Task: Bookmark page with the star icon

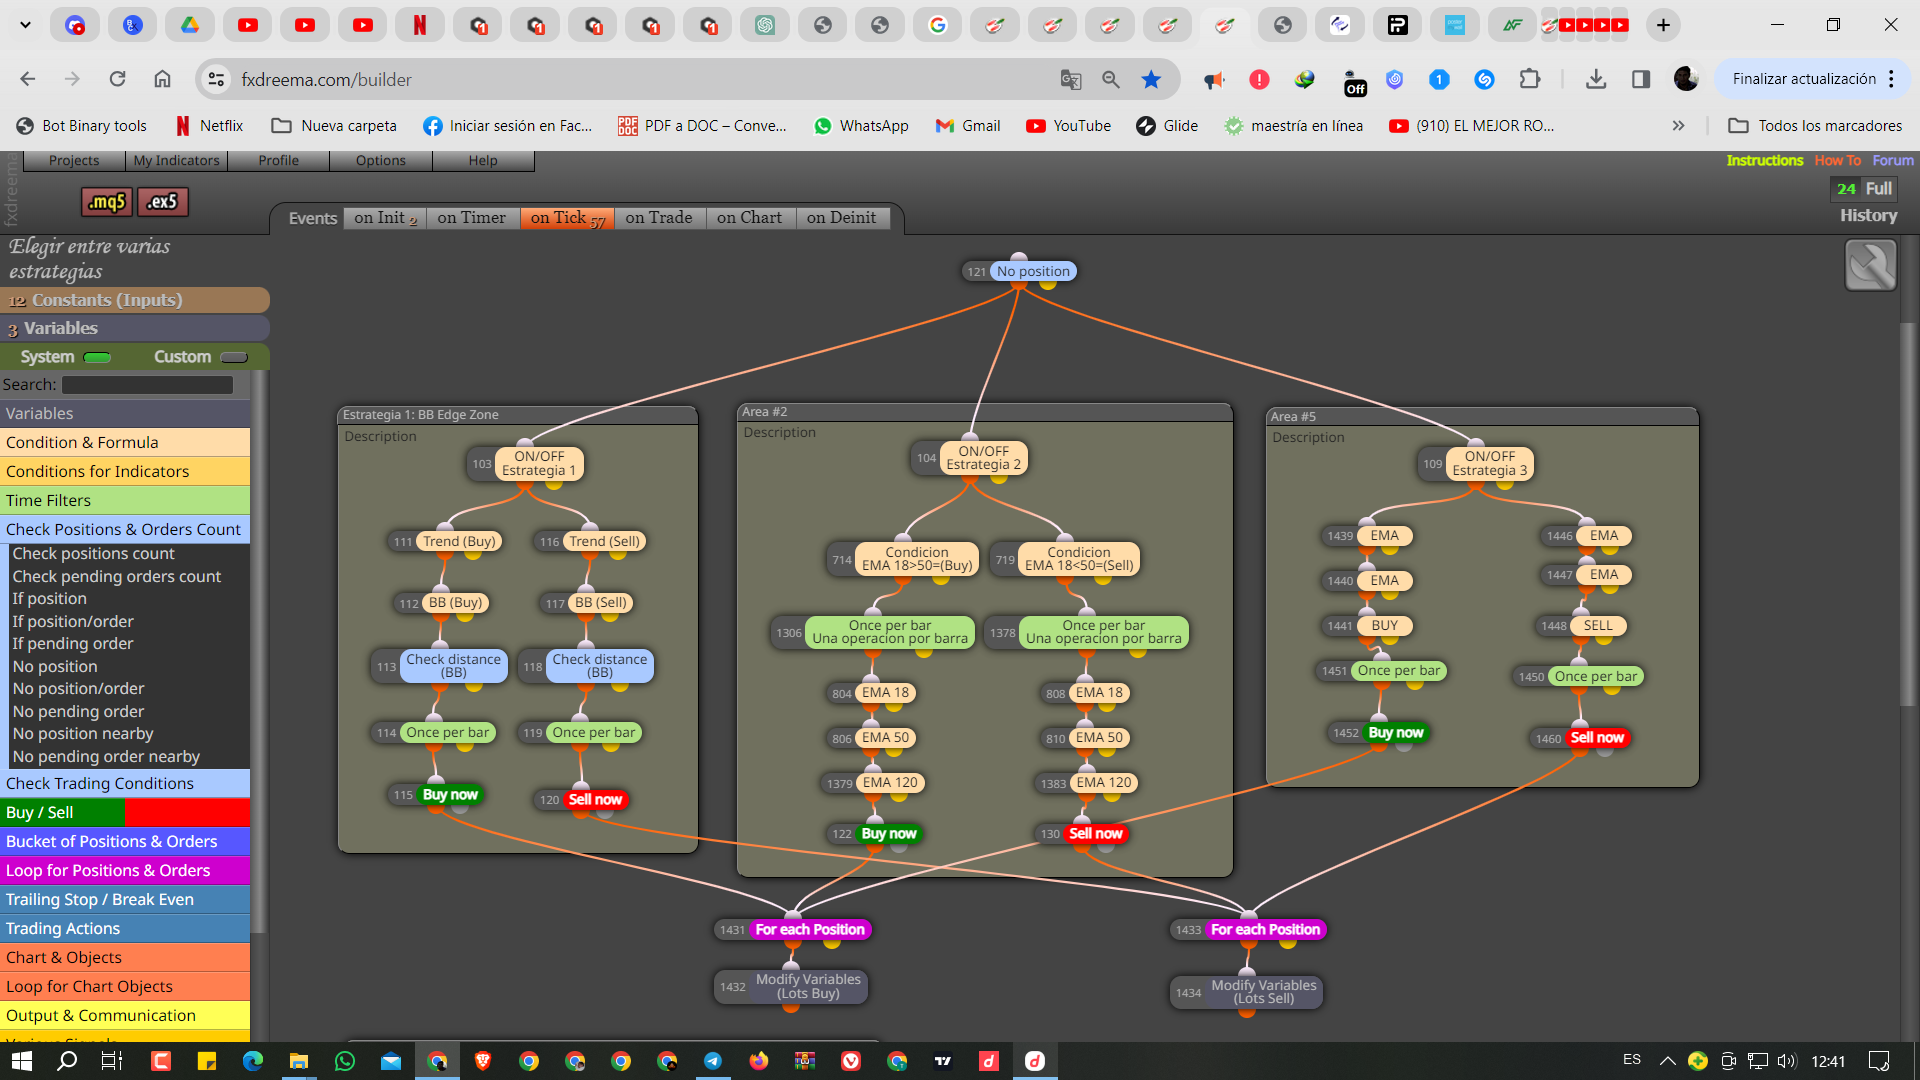Action: point(1151,79)
